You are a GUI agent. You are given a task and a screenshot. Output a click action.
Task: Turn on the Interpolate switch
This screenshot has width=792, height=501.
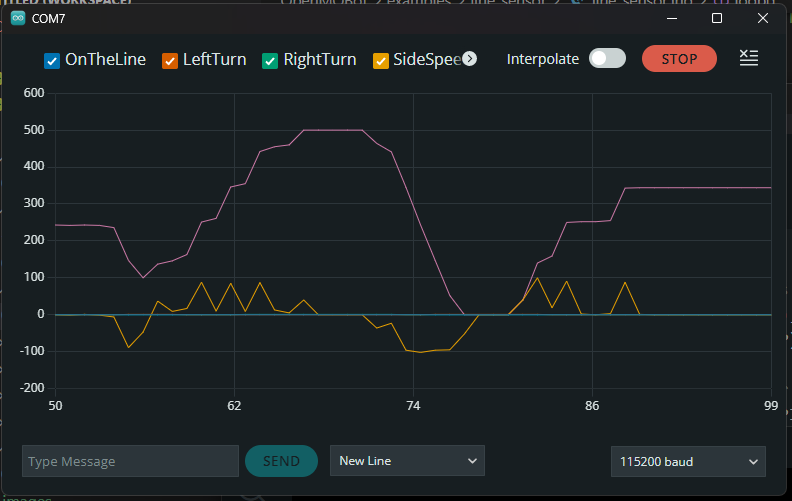pos(607,59)
